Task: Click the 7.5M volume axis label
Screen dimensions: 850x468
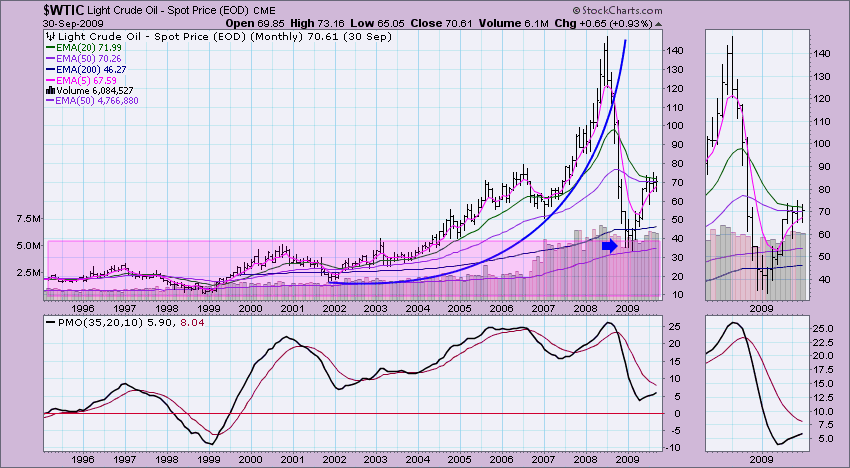Action: pyautogui.click(x=30, y=219)
